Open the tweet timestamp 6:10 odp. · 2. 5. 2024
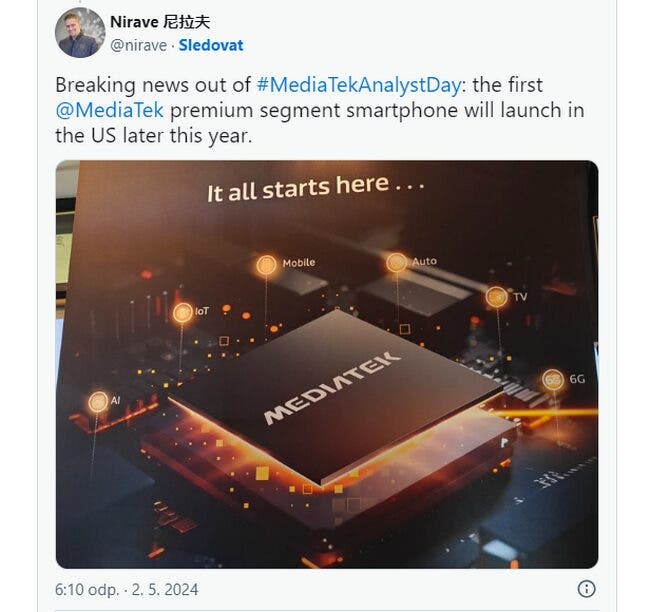This screenshot has width=650, height=612. coord(126,589)
